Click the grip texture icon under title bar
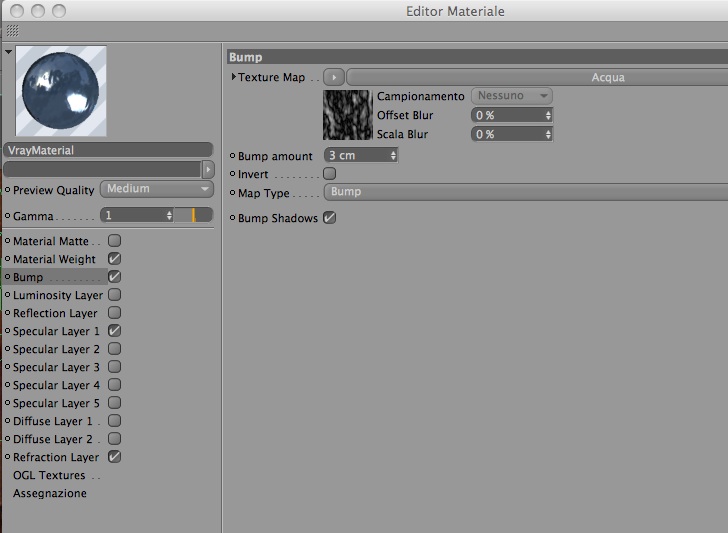 [13, 31]
